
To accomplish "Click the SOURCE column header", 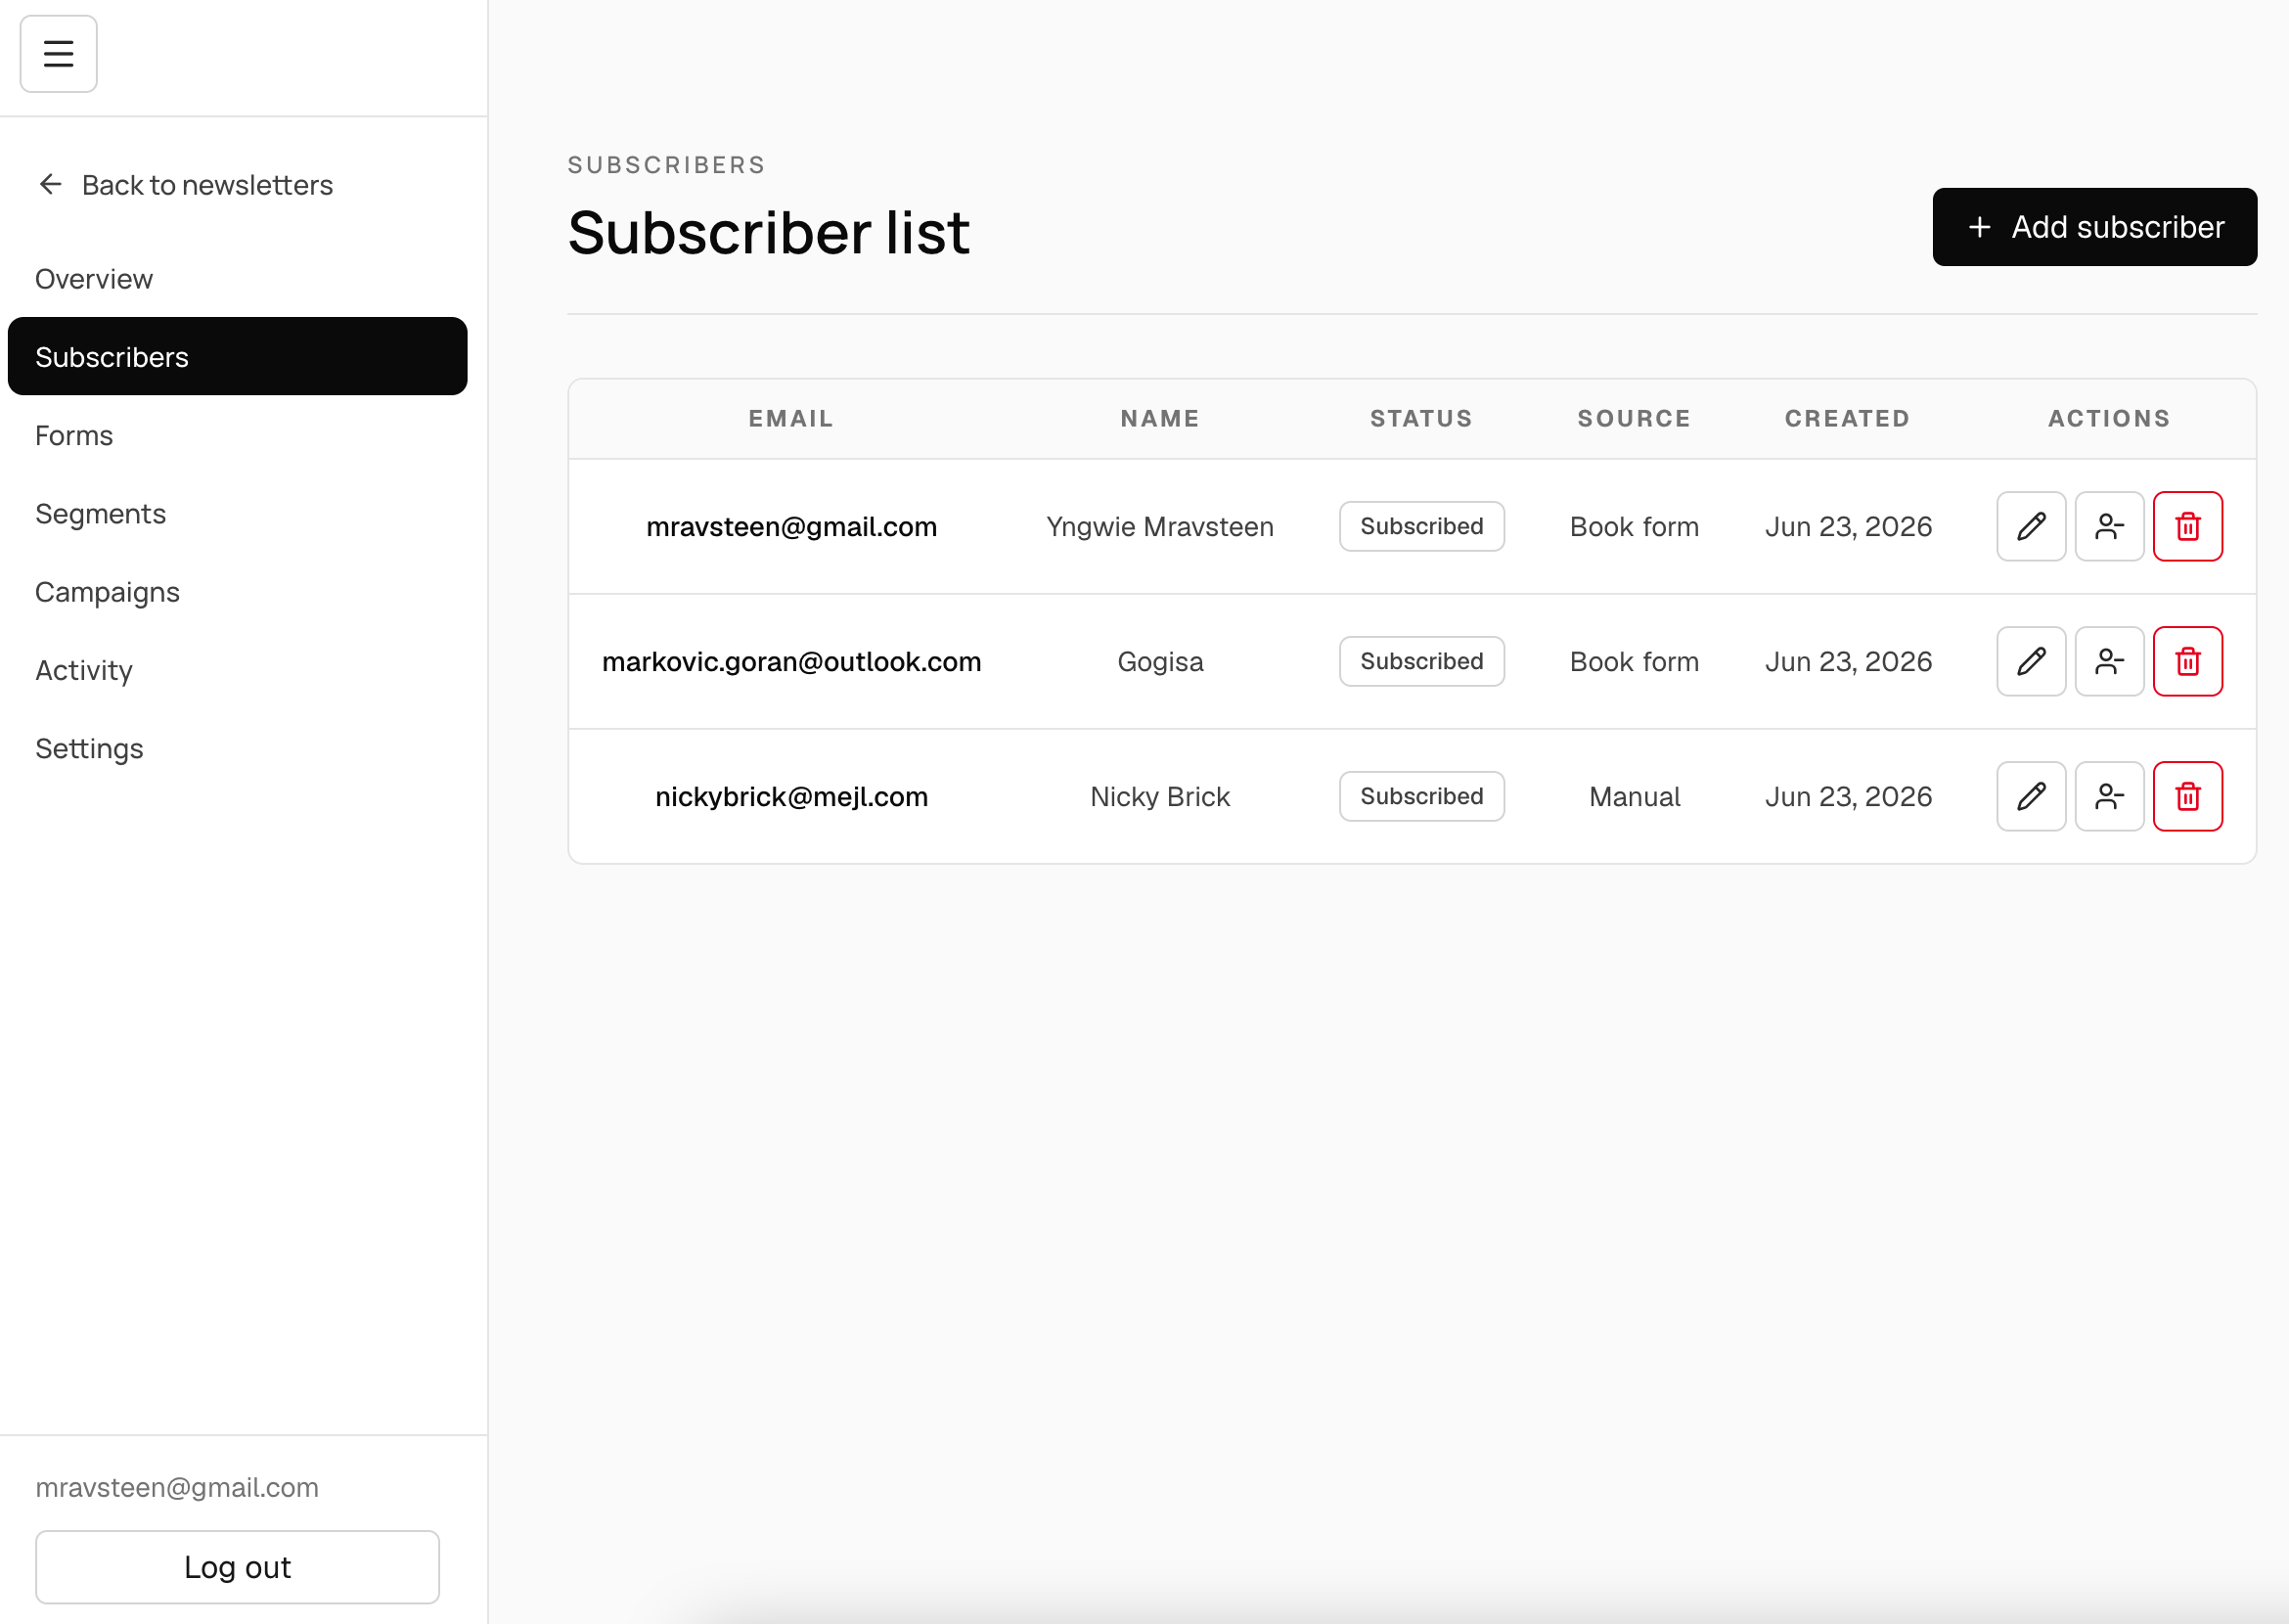I will pos(1634,419).
